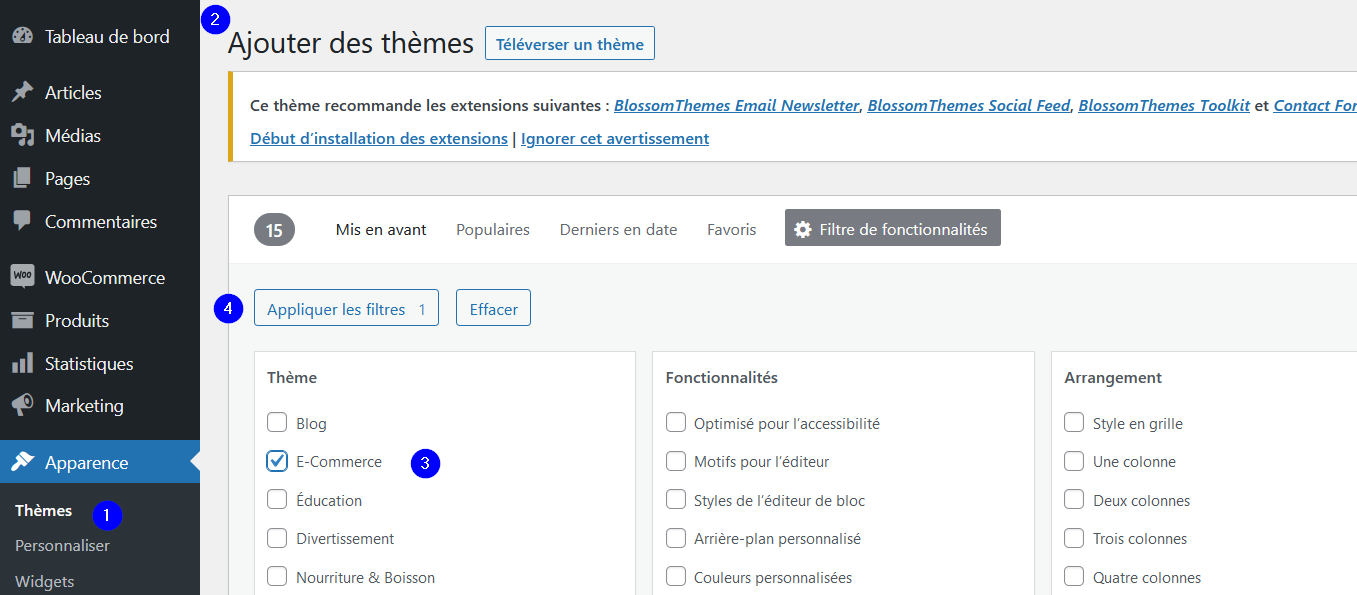Viewport: 1357px width, 595px height.
Task: Click the Tableau de bord dashboard icon
Action: click(x=22, y=36)
